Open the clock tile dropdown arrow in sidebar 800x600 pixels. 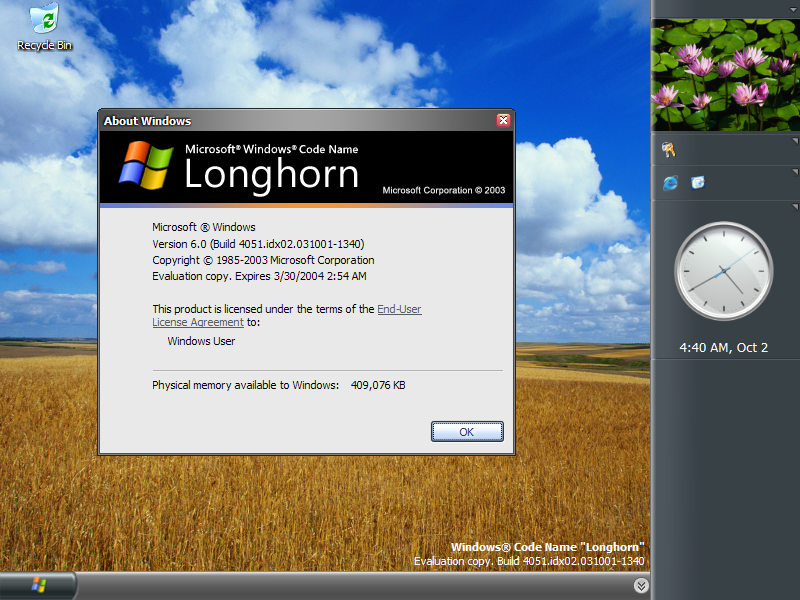tap(795, 207)
